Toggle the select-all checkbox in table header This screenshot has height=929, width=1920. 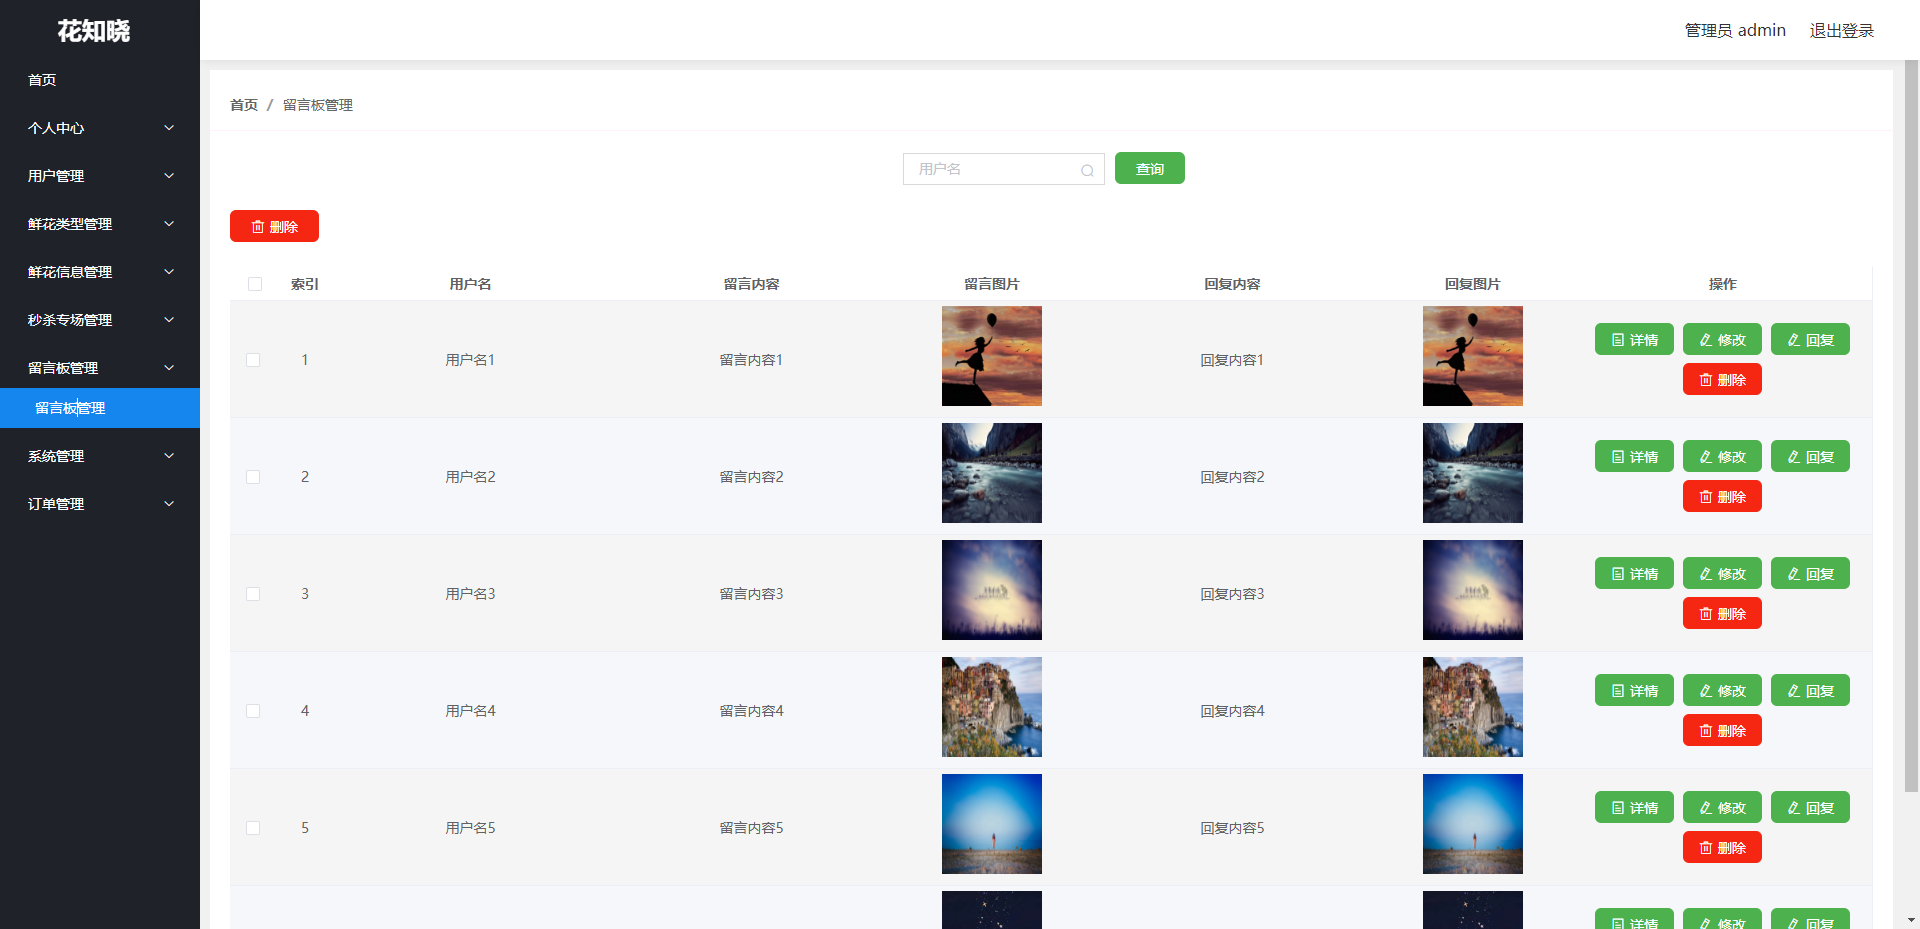click(x=255, y=284)
